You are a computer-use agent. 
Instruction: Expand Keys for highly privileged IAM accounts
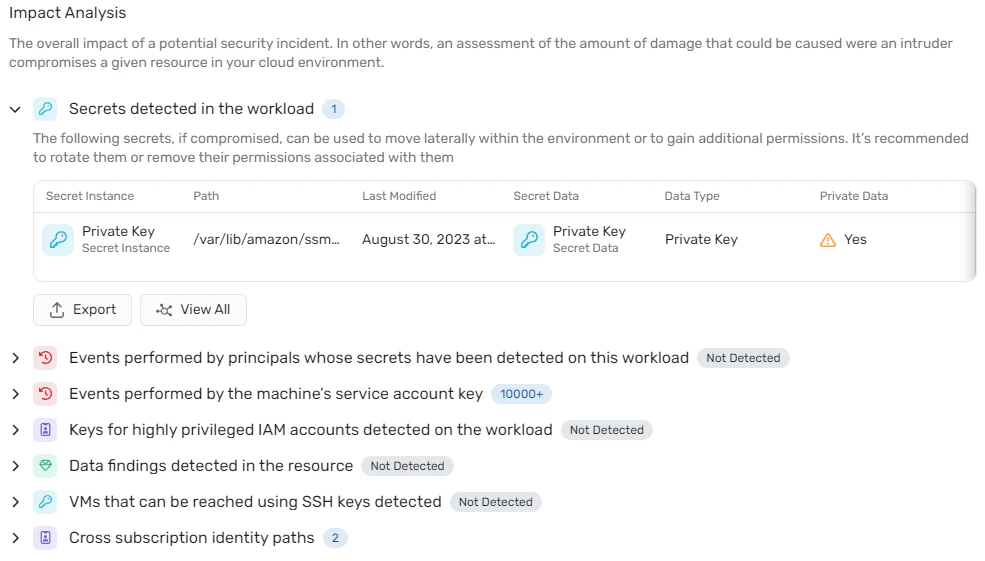(16, 430)
